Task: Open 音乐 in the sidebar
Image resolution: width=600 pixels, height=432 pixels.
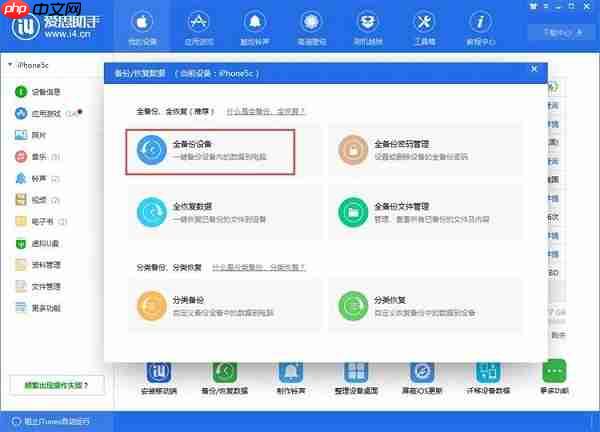Action: [x=37, y=156]
